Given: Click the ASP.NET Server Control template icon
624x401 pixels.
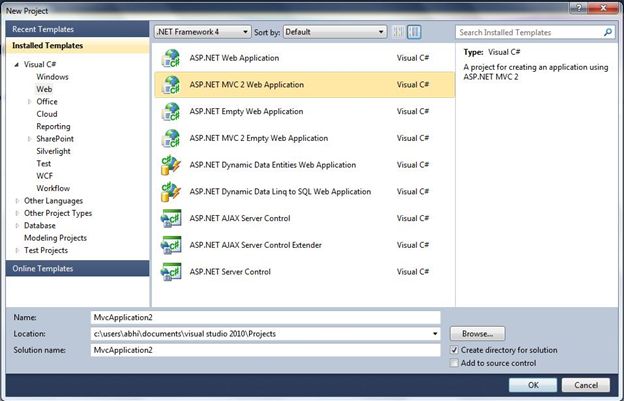Looking at the screenshot, I should 171,271.
